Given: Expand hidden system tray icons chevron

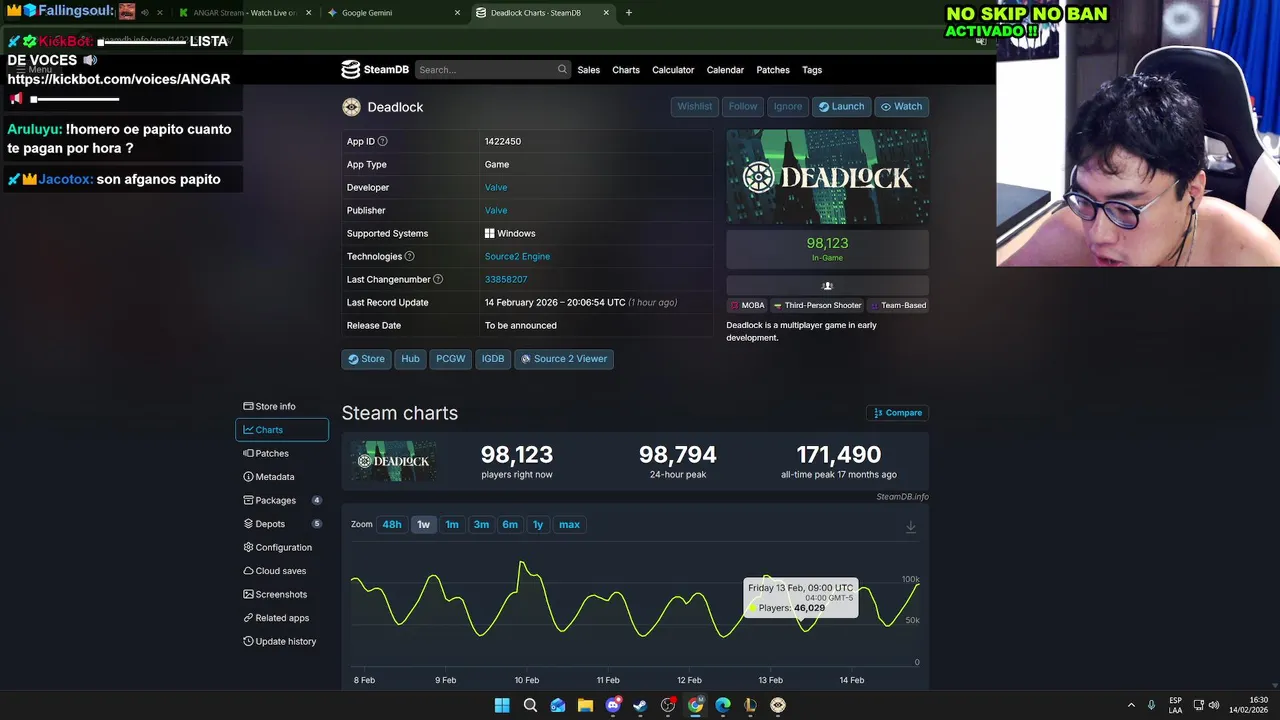Looking at the screenshot, I should click(x=1131, y=705).
